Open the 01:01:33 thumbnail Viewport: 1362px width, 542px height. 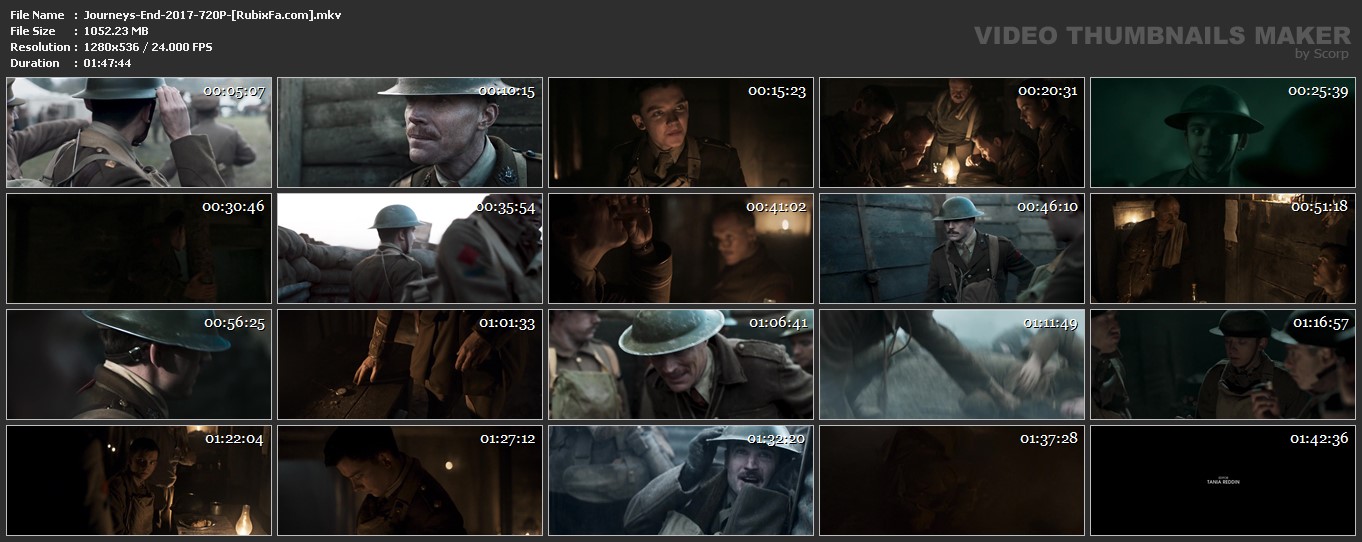pyautogui.click(x=410, y=365)
